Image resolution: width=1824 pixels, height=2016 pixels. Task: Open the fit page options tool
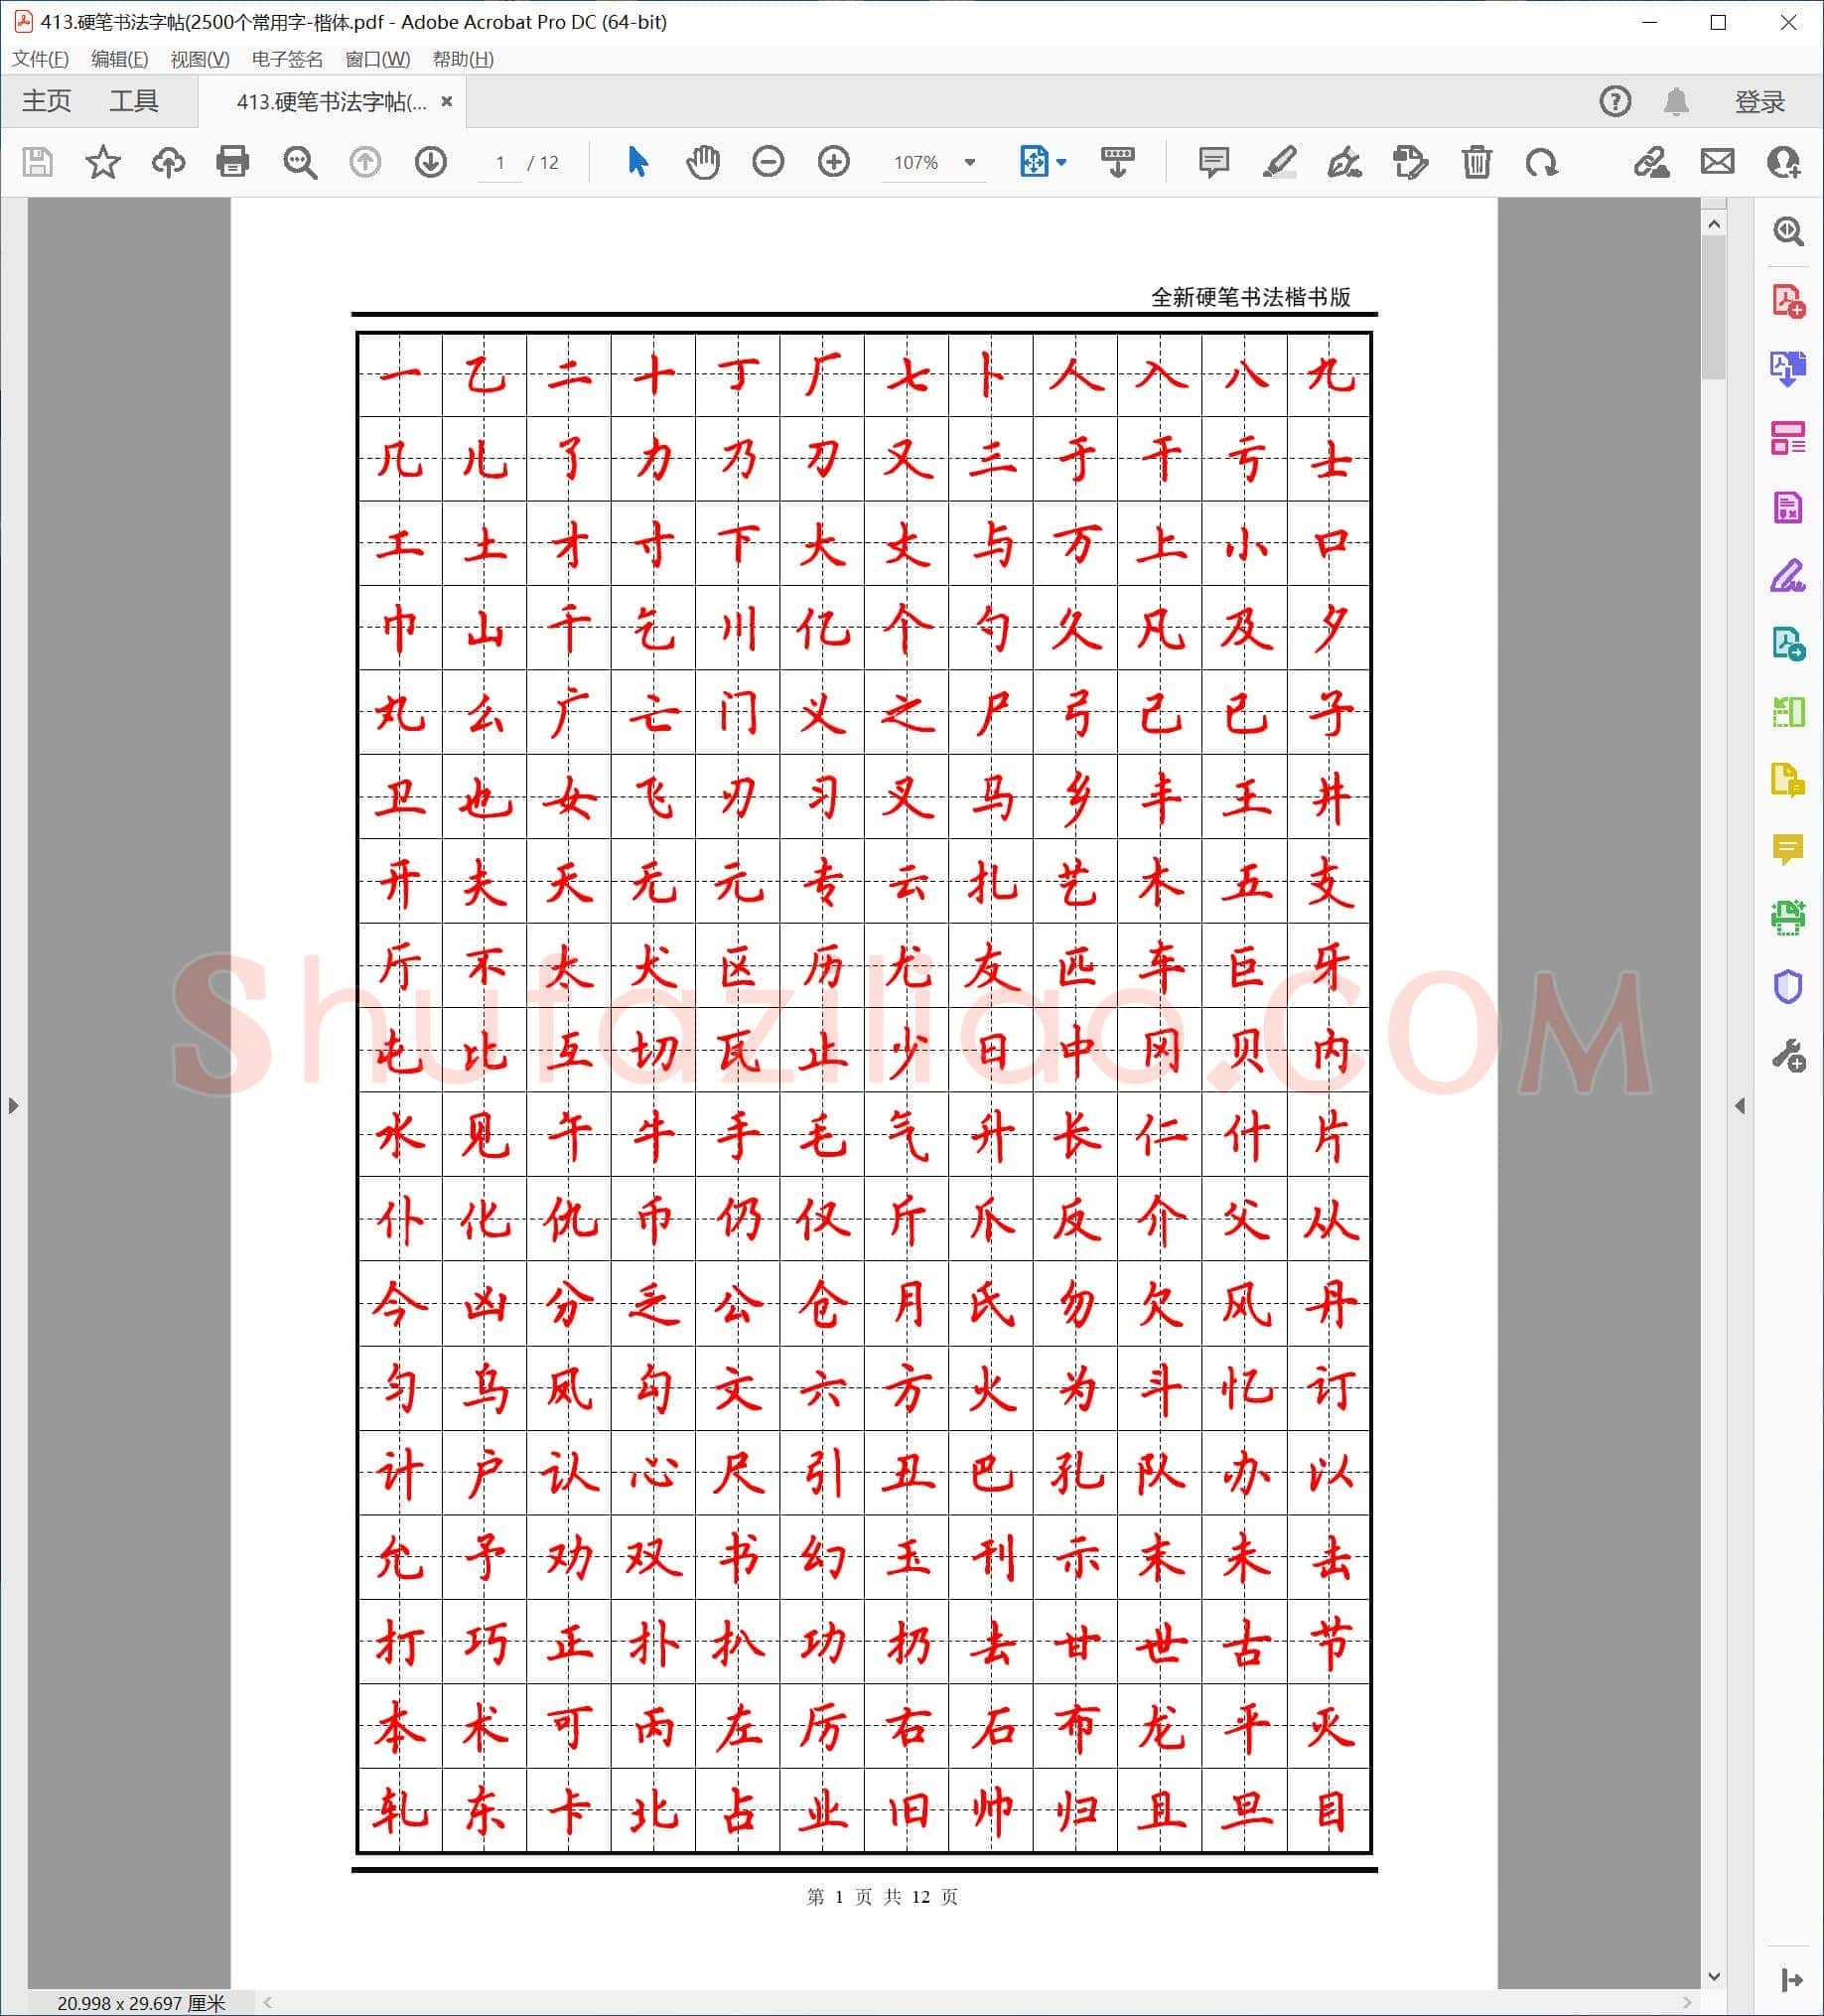point(1034,162)
